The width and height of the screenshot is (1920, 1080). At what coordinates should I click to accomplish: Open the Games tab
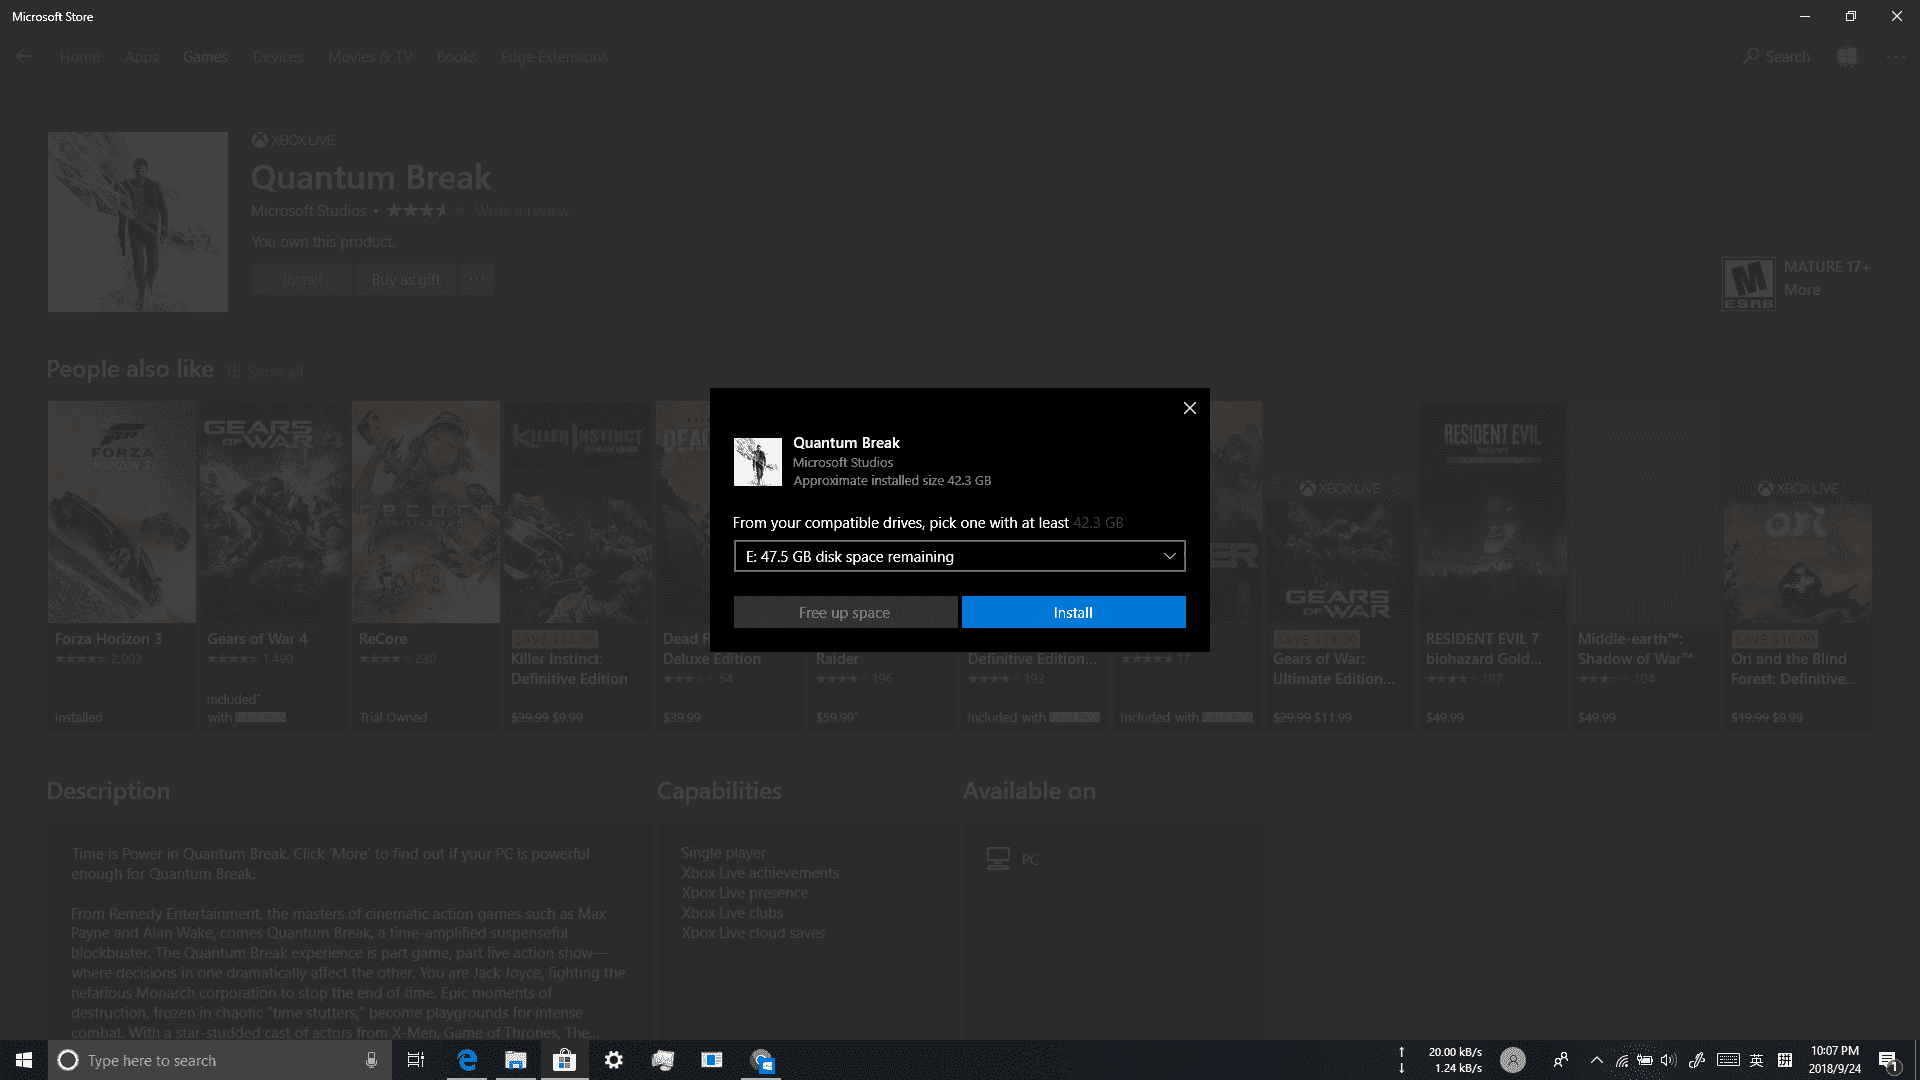tap(205, 57)
